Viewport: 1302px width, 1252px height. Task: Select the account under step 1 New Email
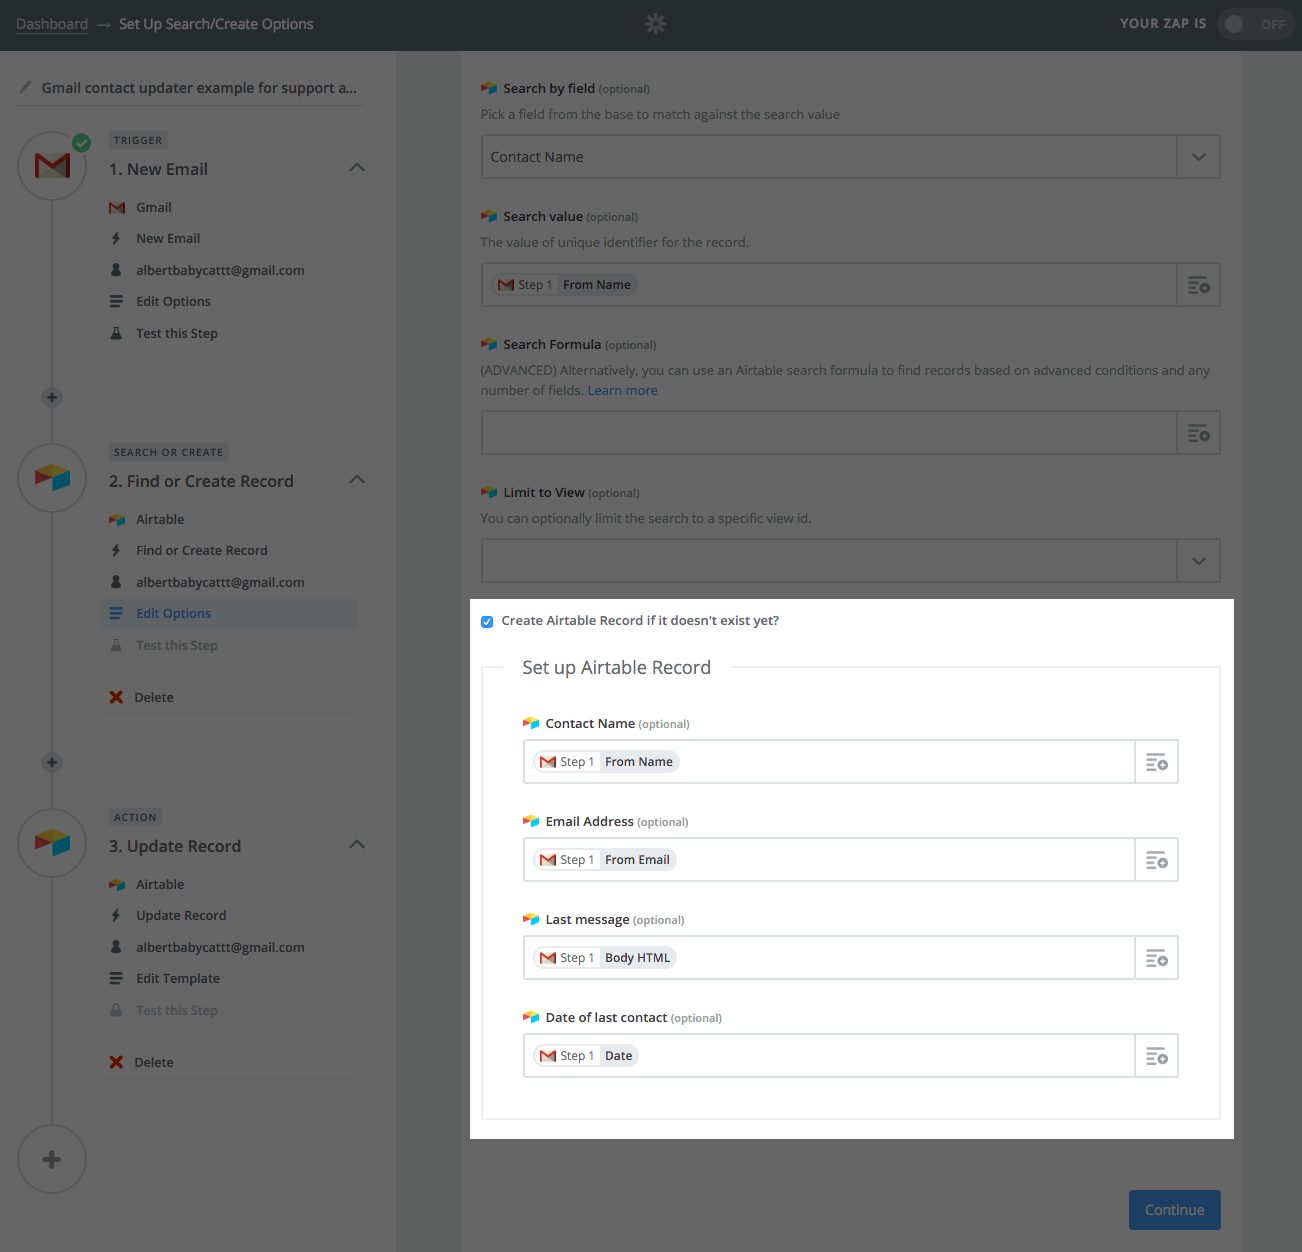pyautogui.click(x=220, y=270)
